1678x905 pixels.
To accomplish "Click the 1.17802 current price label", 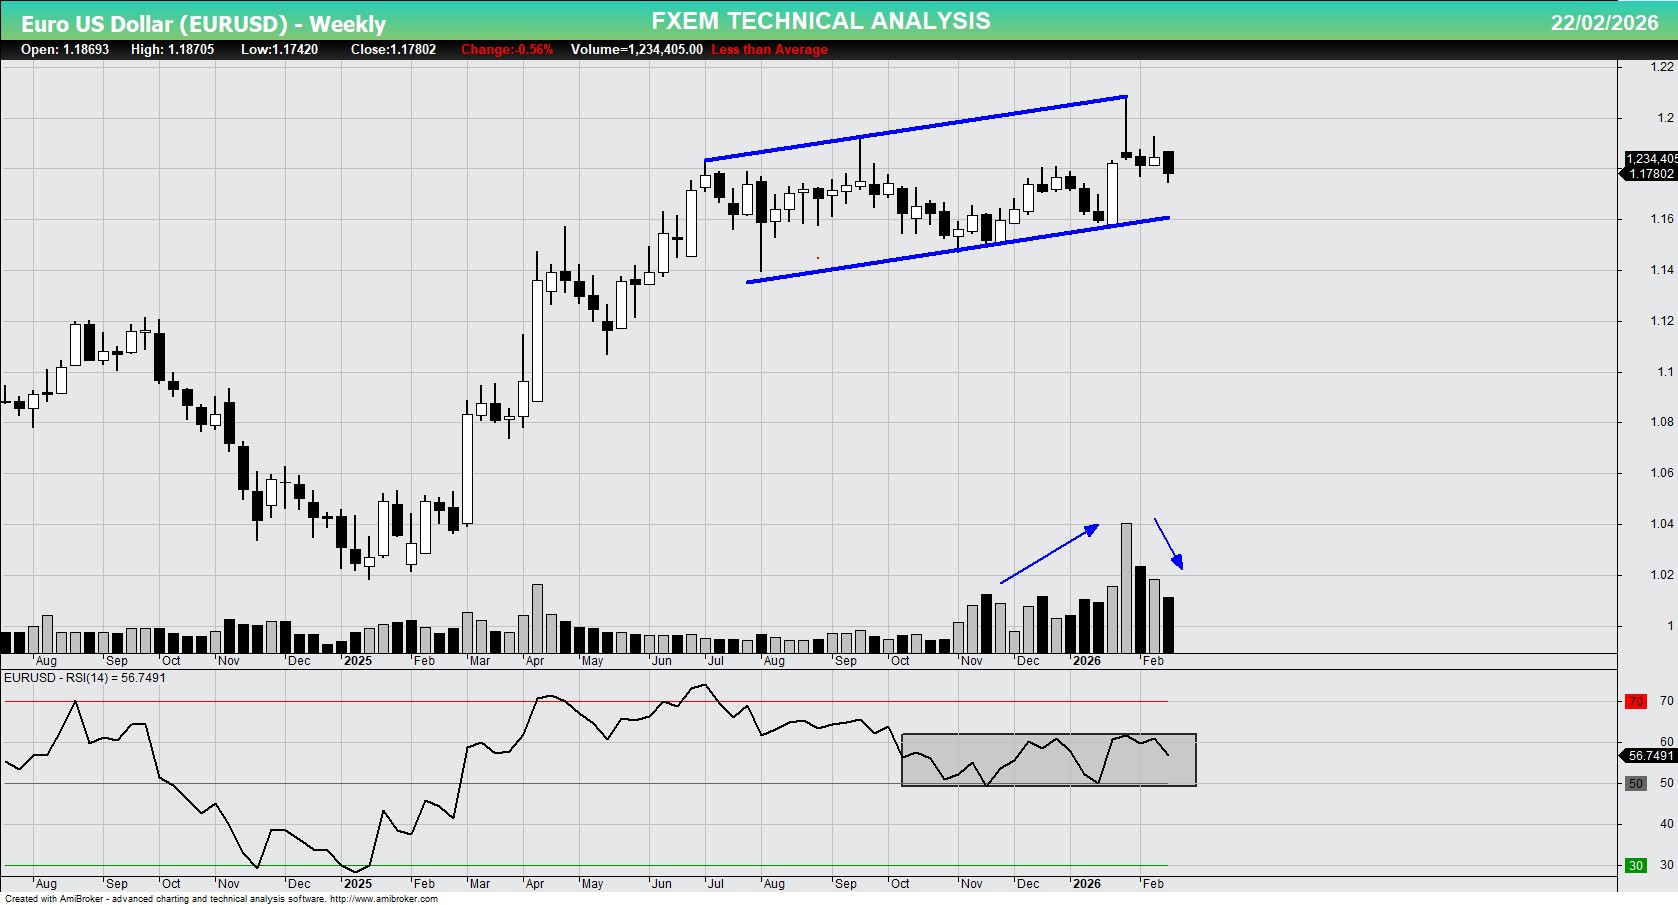I will pyautogui.click(x=1650, y=174).
